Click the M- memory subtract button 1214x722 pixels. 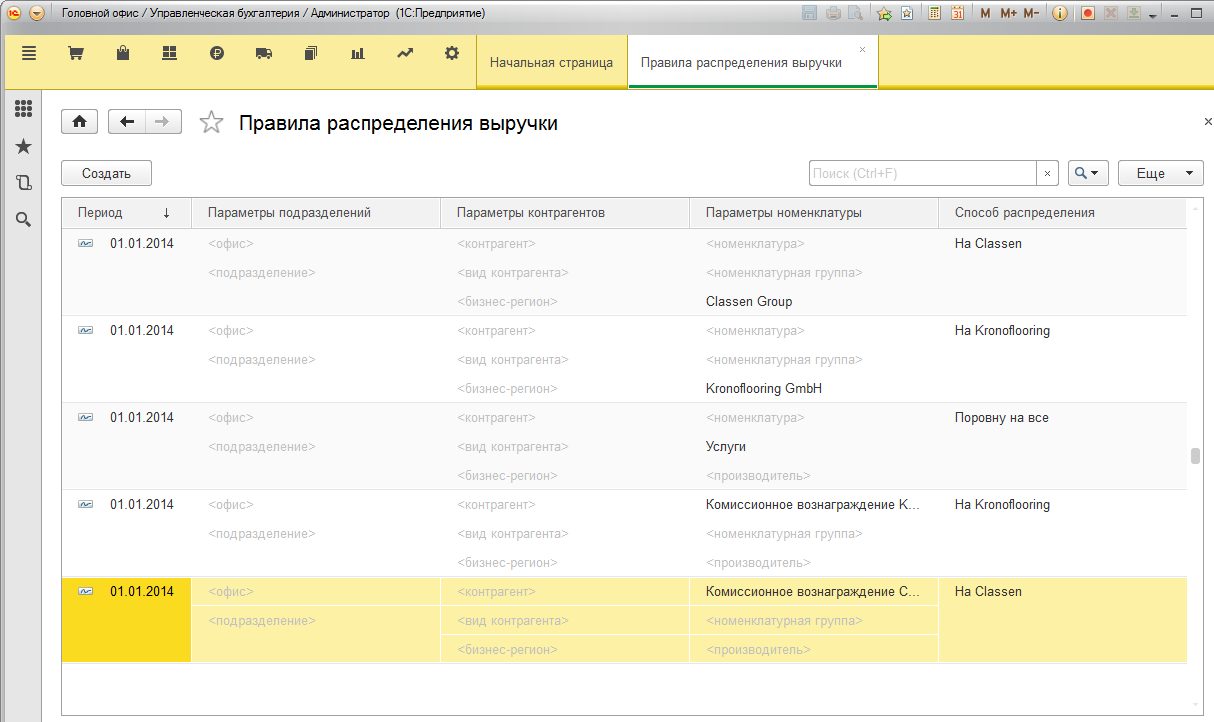(x=1031, y=13)
